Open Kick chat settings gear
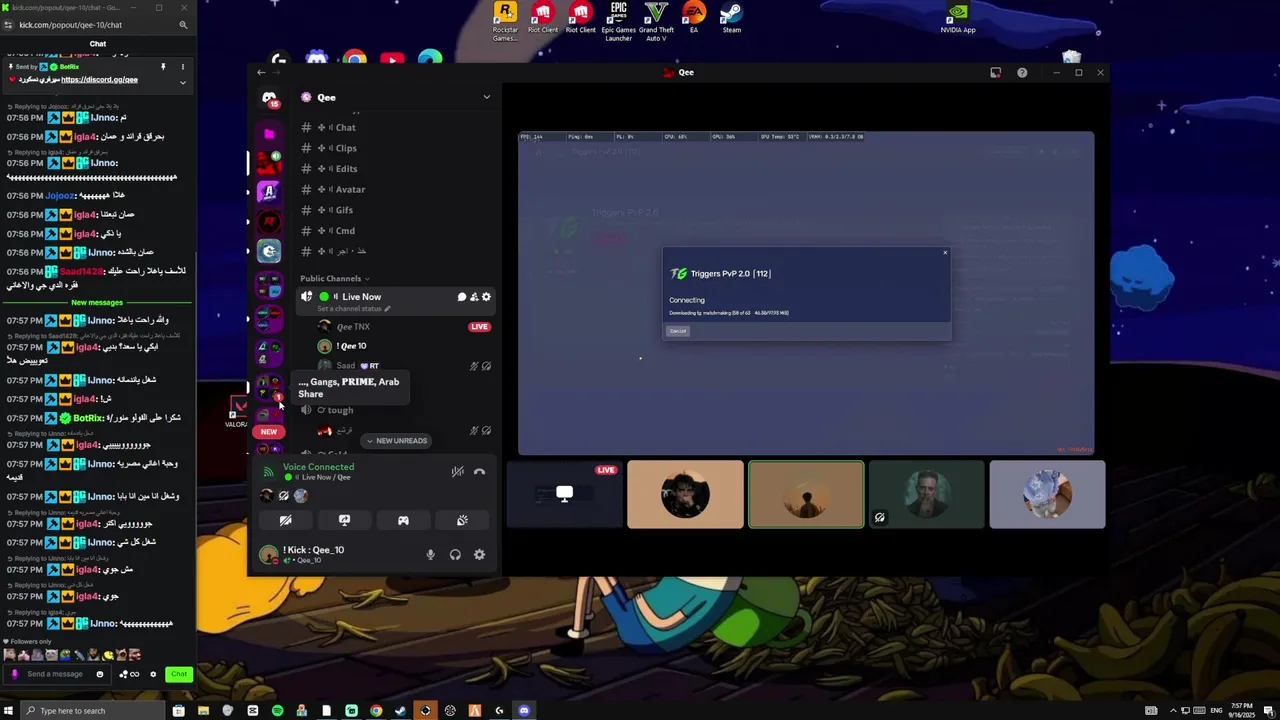Screen dimensions: 1280x720 pos(153,674)
